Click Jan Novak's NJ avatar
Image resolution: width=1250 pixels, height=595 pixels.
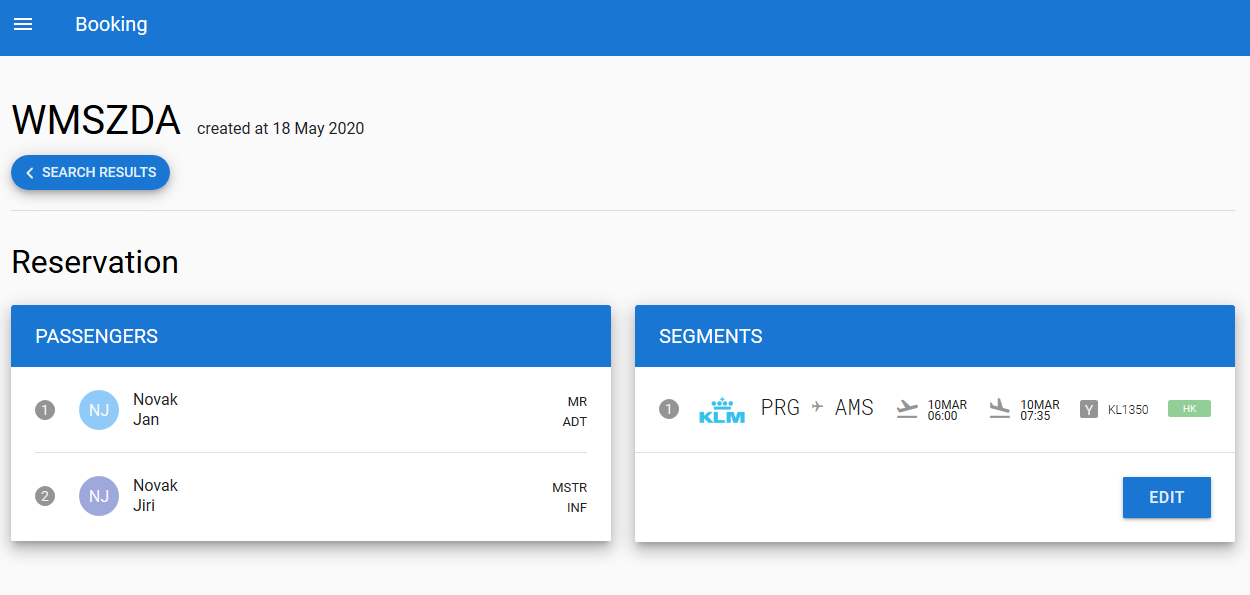(99, 410)
